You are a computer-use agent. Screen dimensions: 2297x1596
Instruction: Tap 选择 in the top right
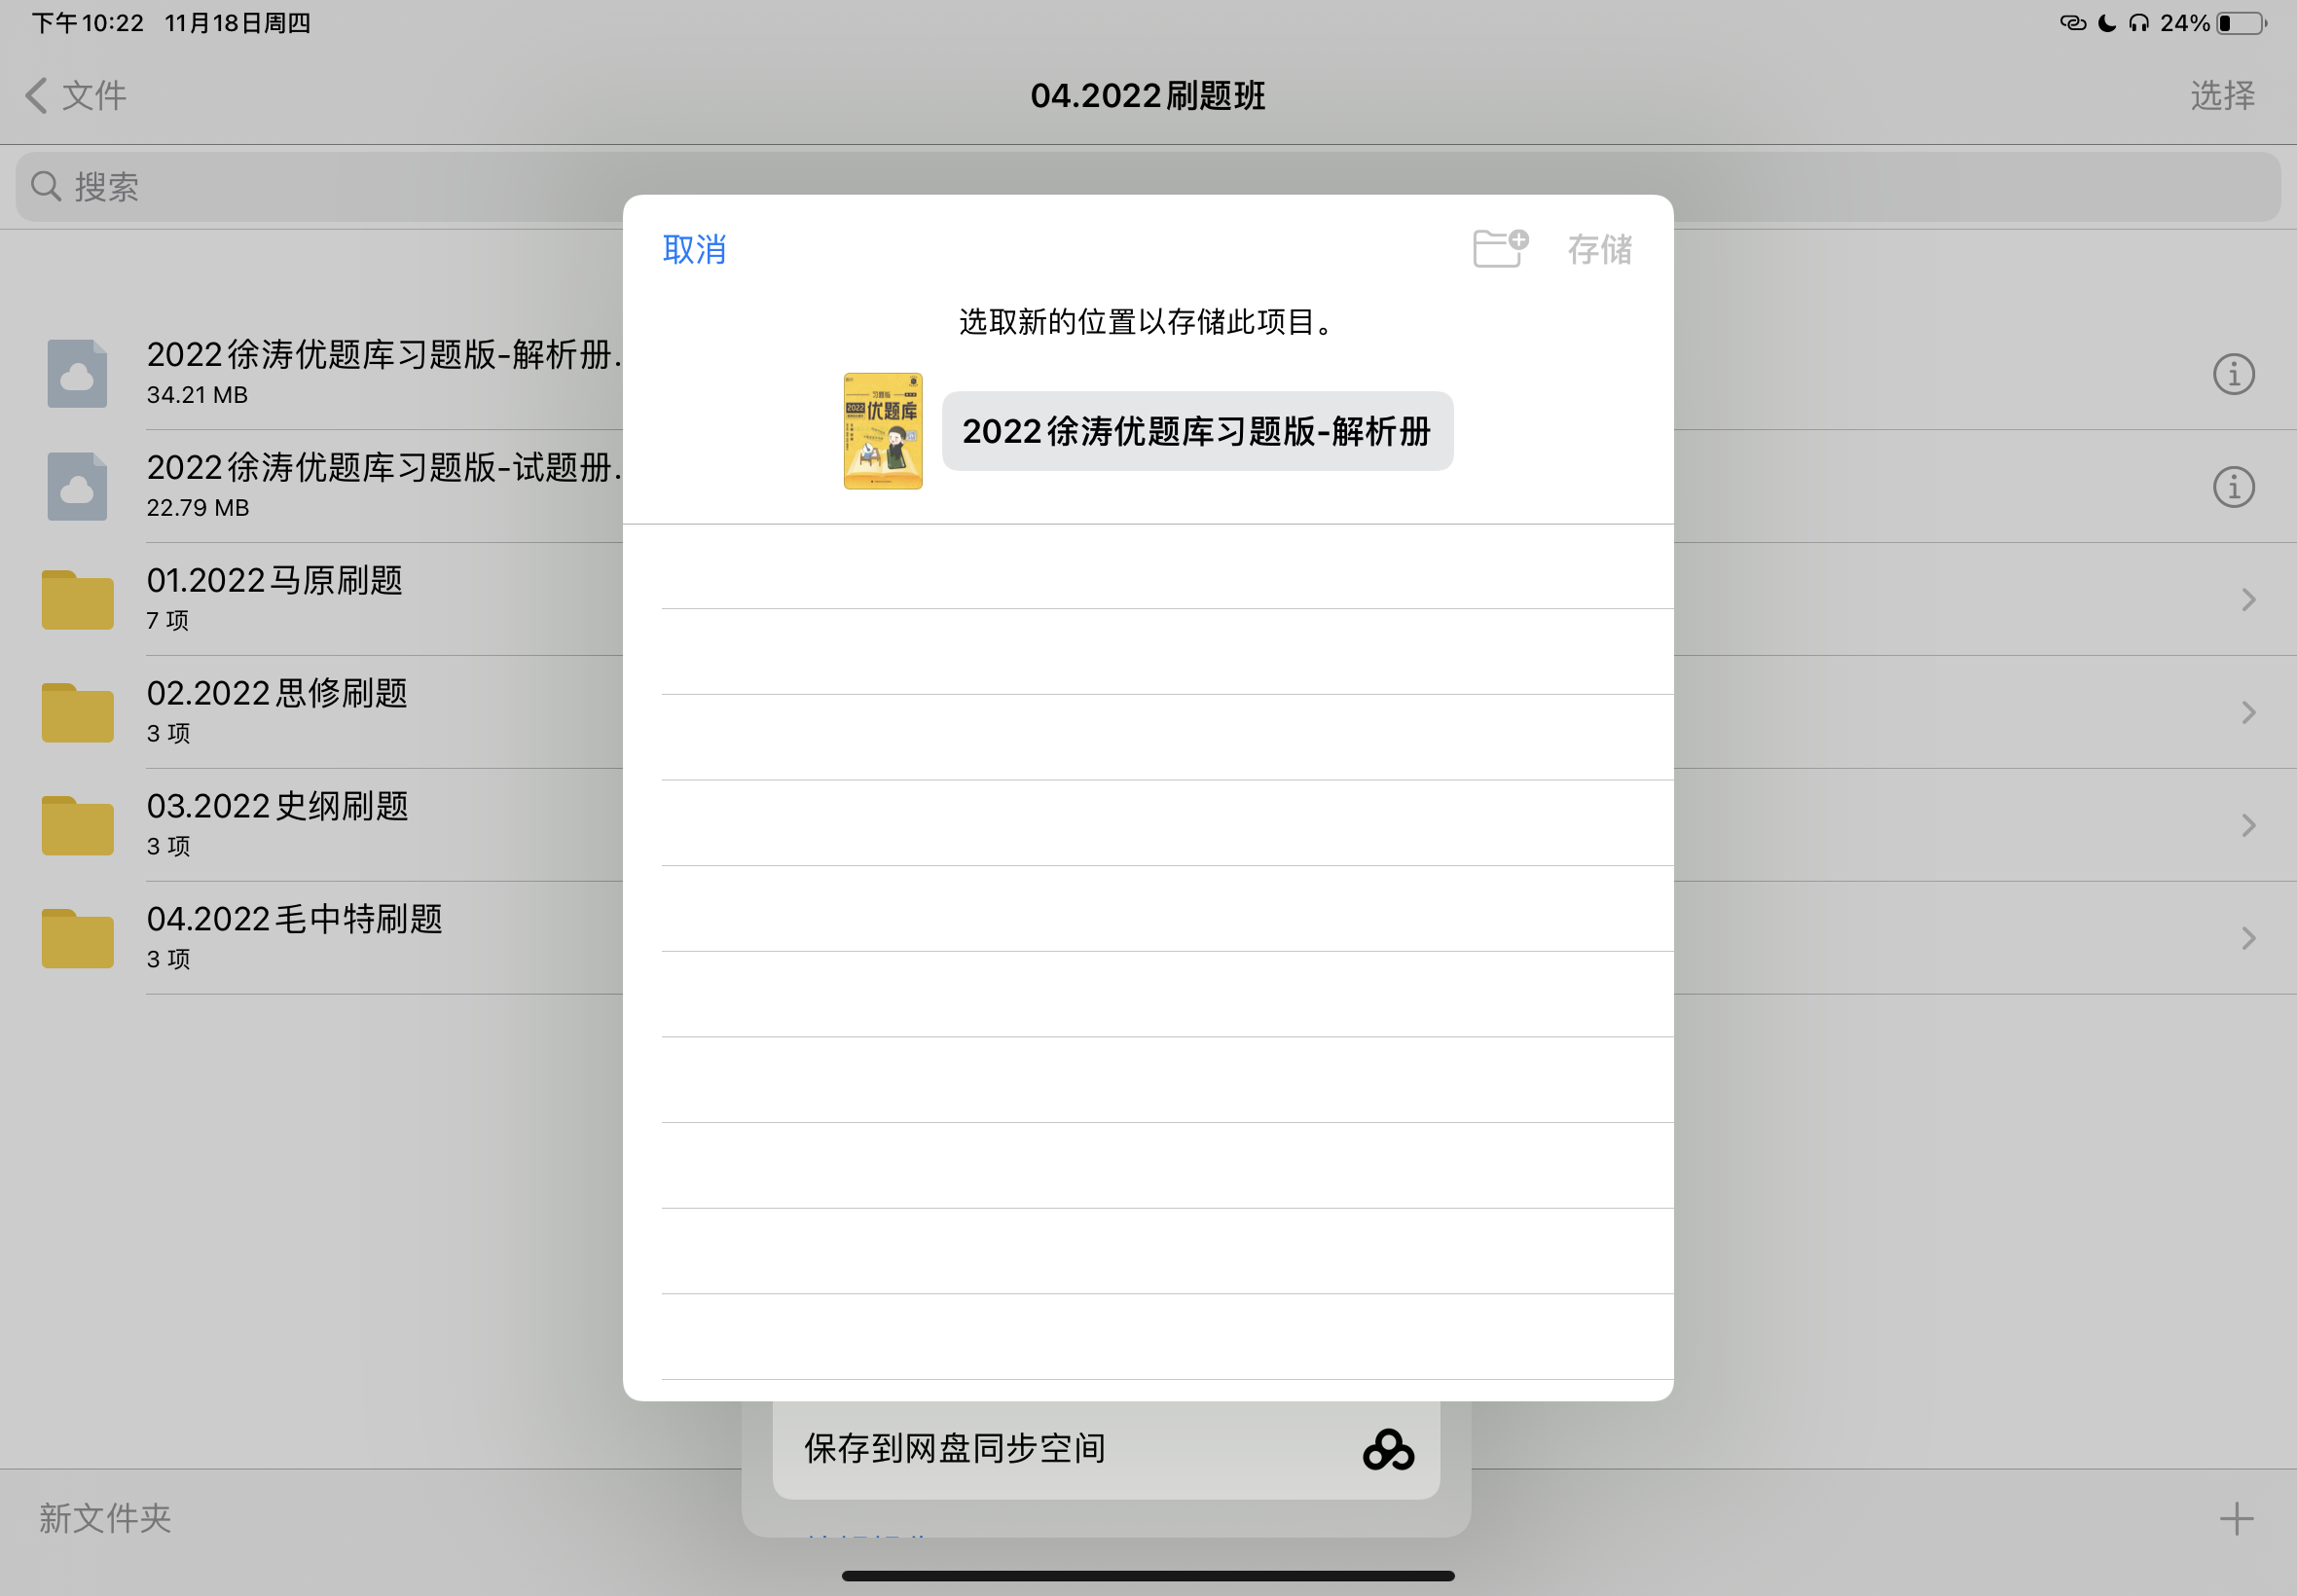pyautogui.click(x=2222, y=96)
